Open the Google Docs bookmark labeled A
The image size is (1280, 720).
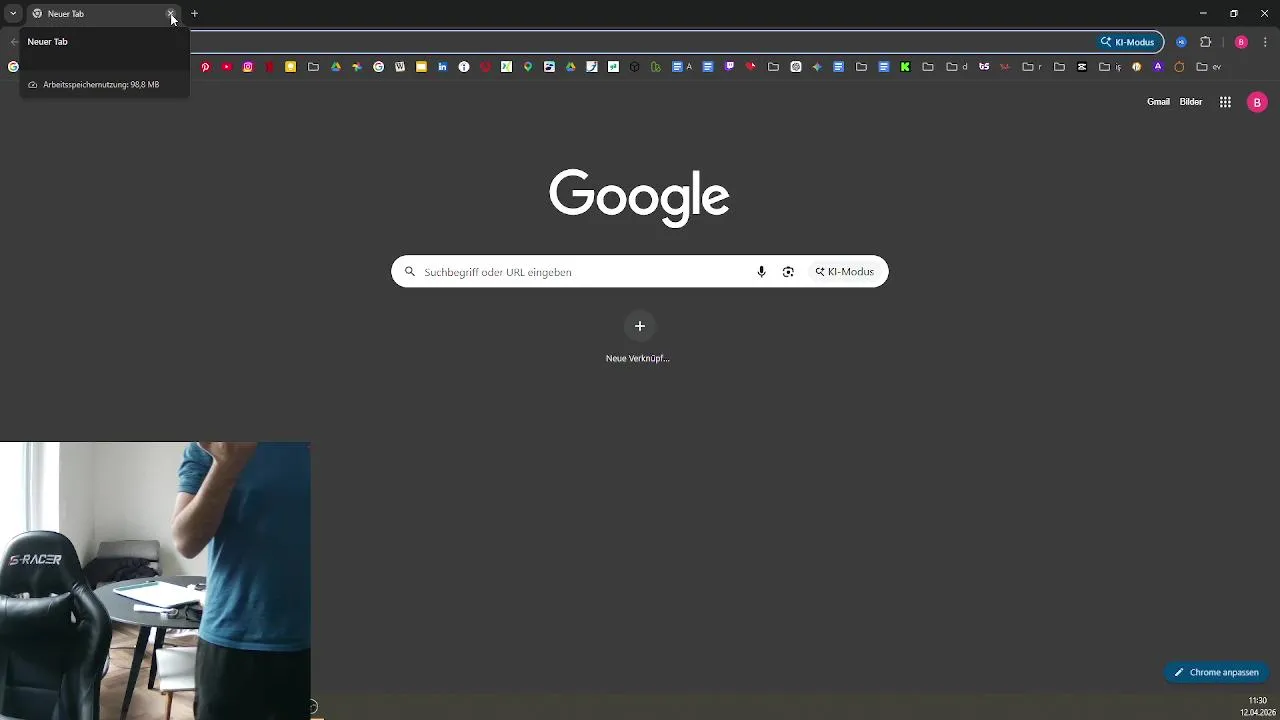point(682,67)
